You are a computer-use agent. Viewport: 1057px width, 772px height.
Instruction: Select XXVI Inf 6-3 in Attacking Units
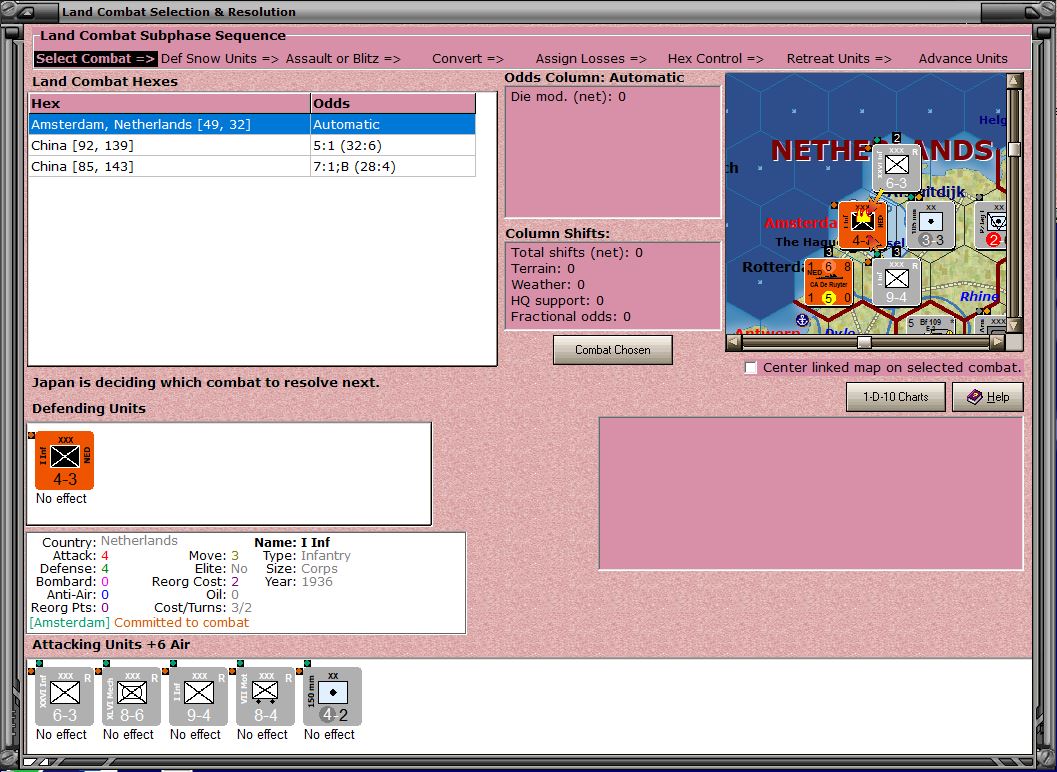65,696
